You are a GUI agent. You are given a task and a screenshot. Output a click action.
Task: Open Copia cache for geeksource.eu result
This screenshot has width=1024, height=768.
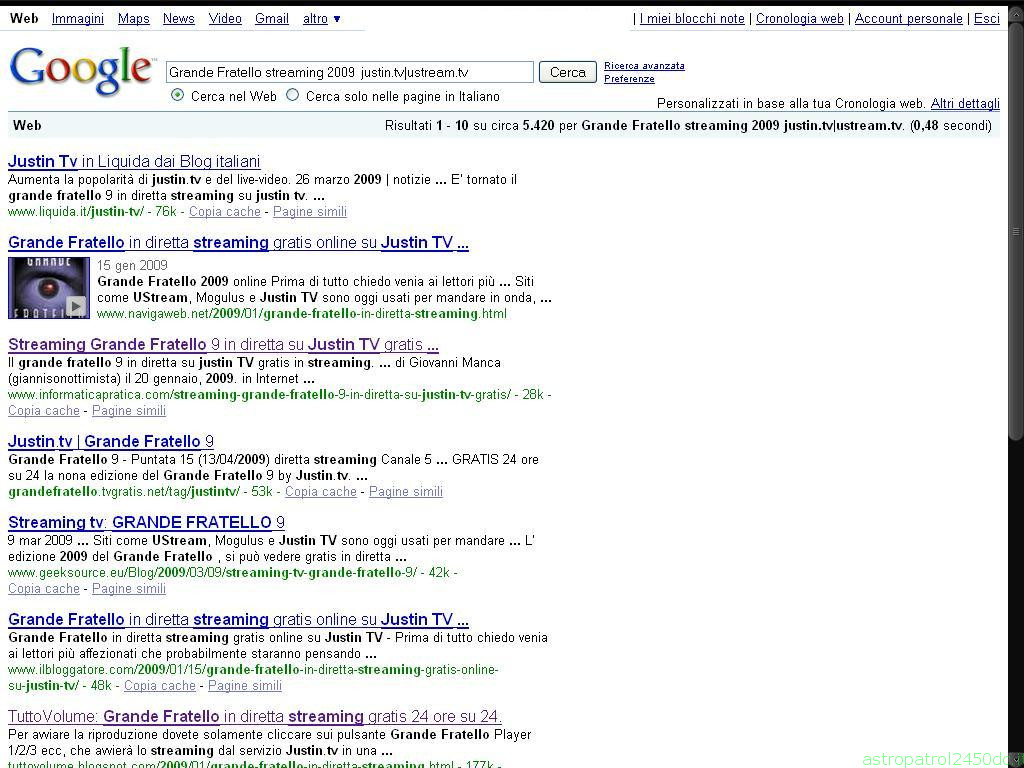pos(44,589)
